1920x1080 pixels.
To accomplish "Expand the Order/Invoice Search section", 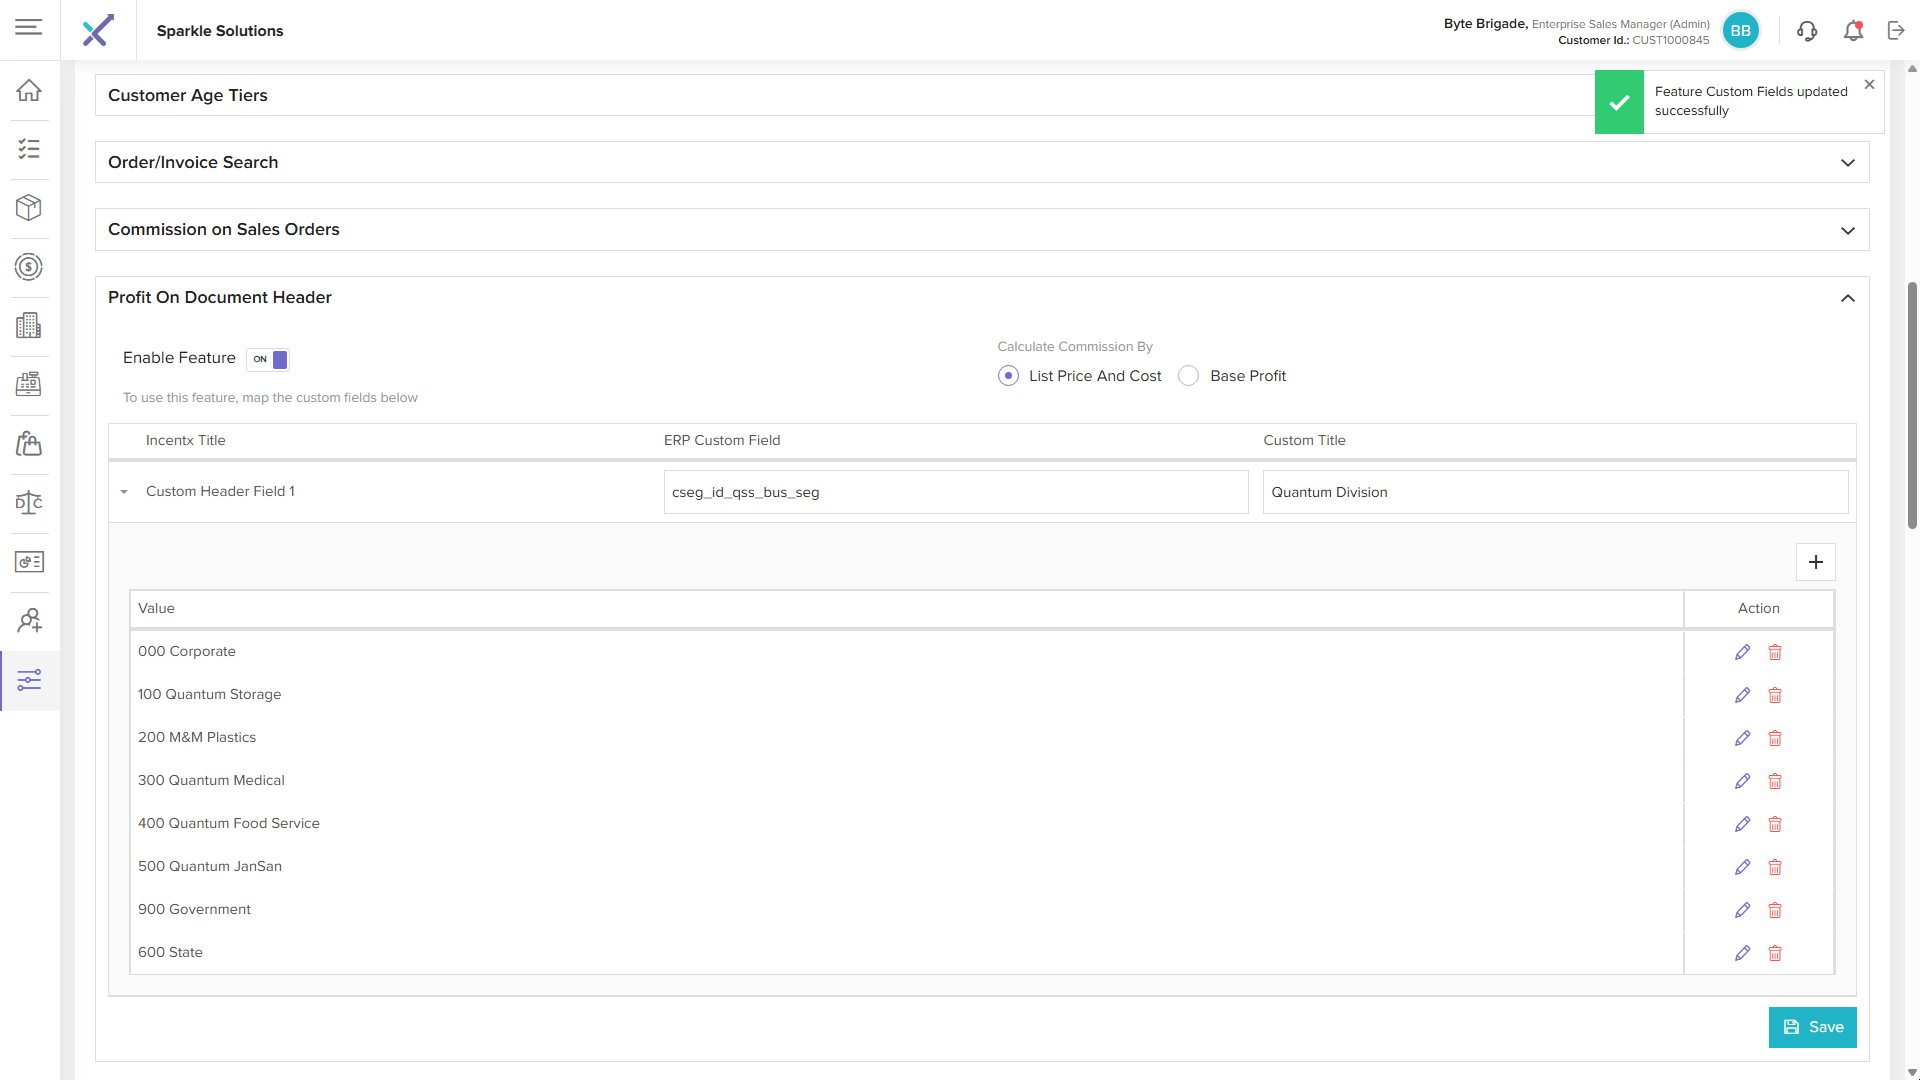I will (x=1847, y=163).
